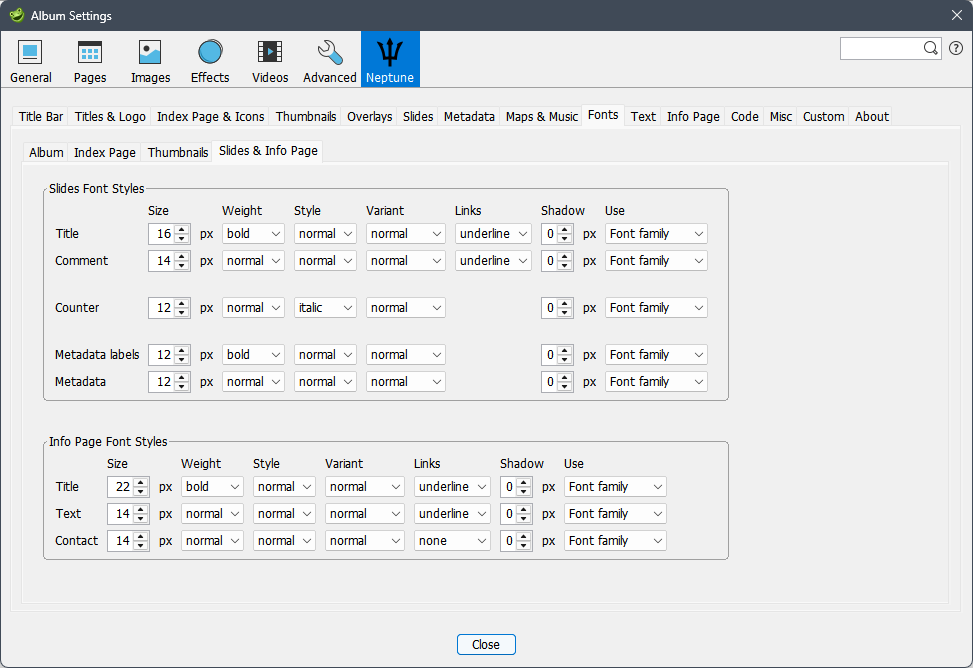Open Slides Title variant dropdown
Image resolution: width=973 pixels, height=668 pixels.
pos(406,234)
